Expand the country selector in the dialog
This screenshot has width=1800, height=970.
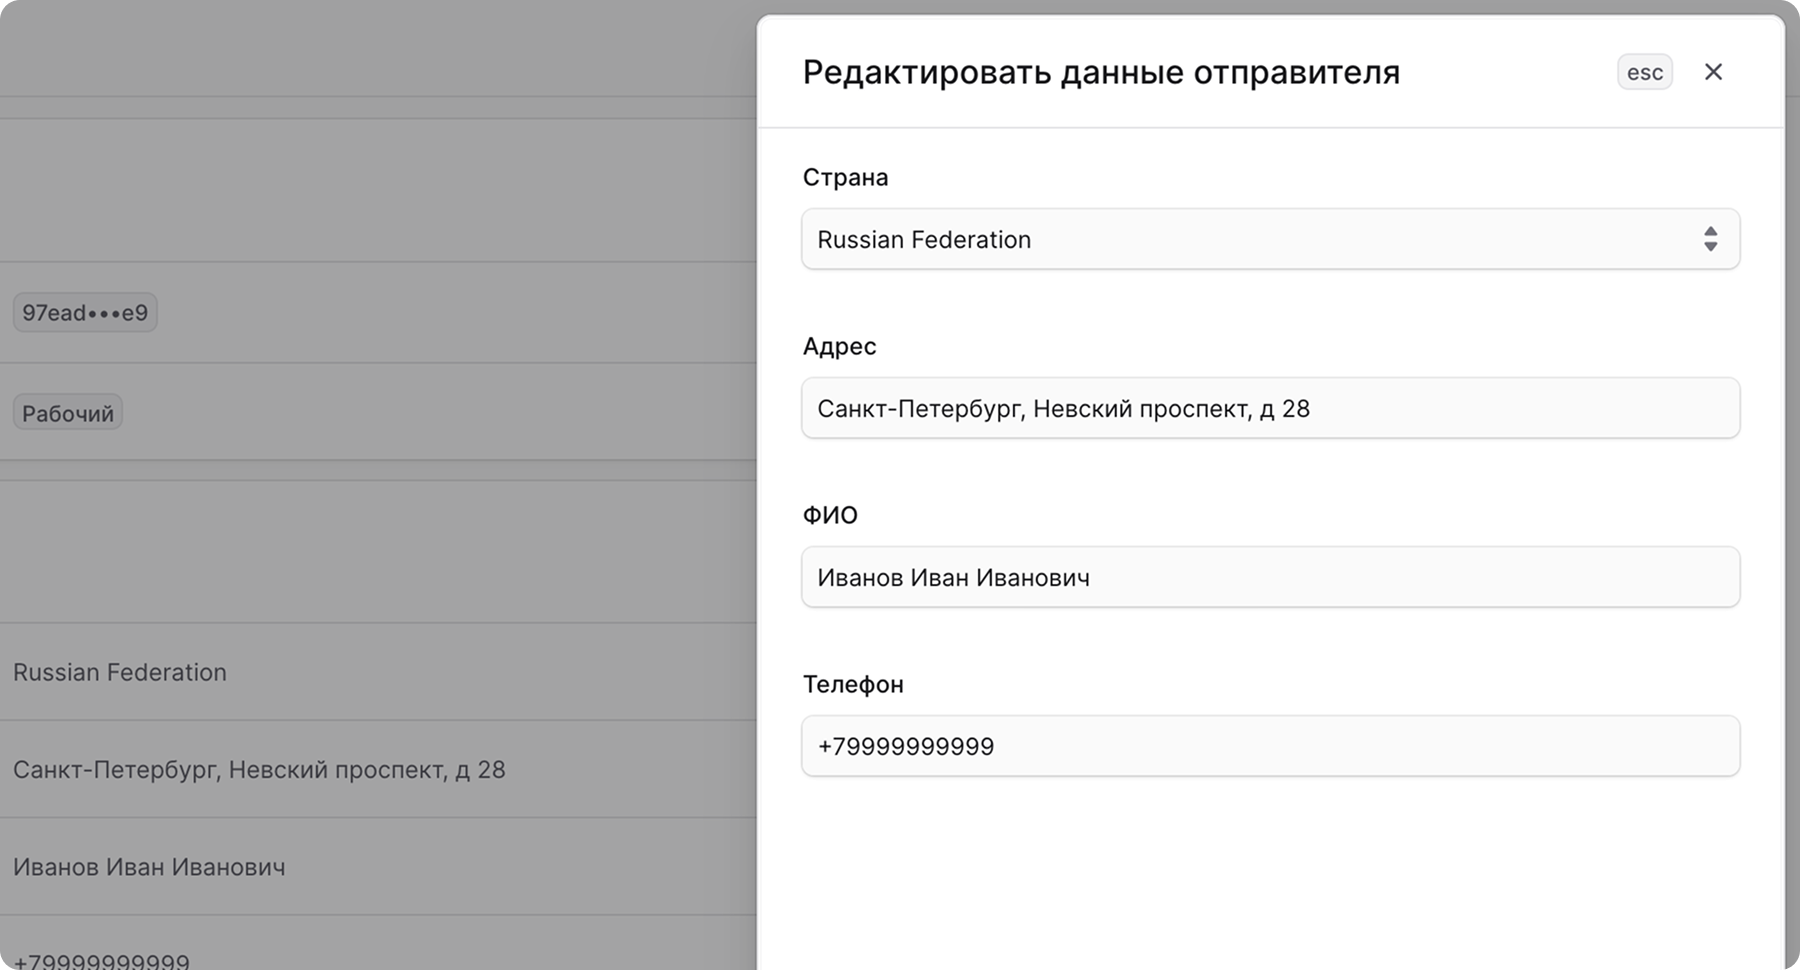click(x=1270, y=239)
